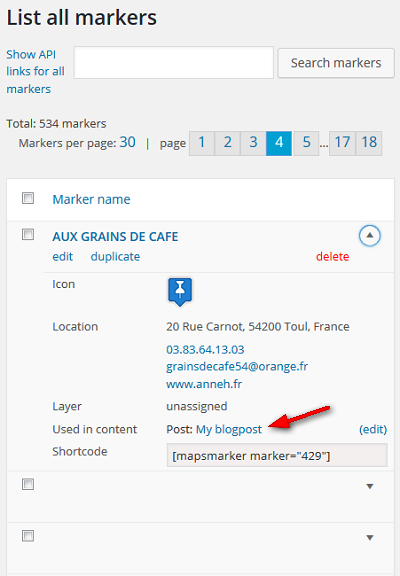The image size is (400, 576).
Task: Click the Shortcode label
Action: (80, 451)
